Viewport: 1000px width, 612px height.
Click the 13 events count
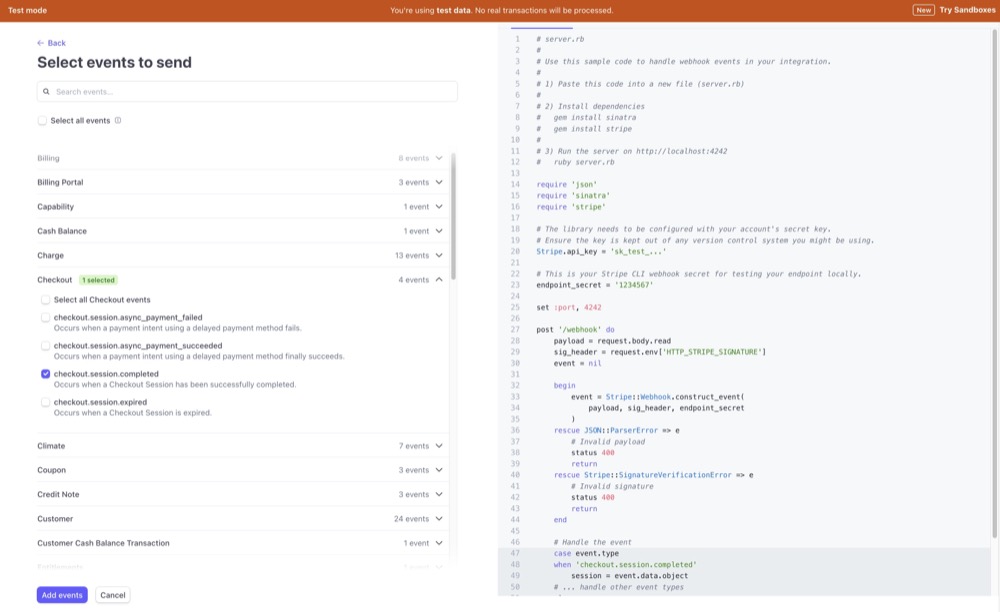pyautogui.click(x=412, y=255)
